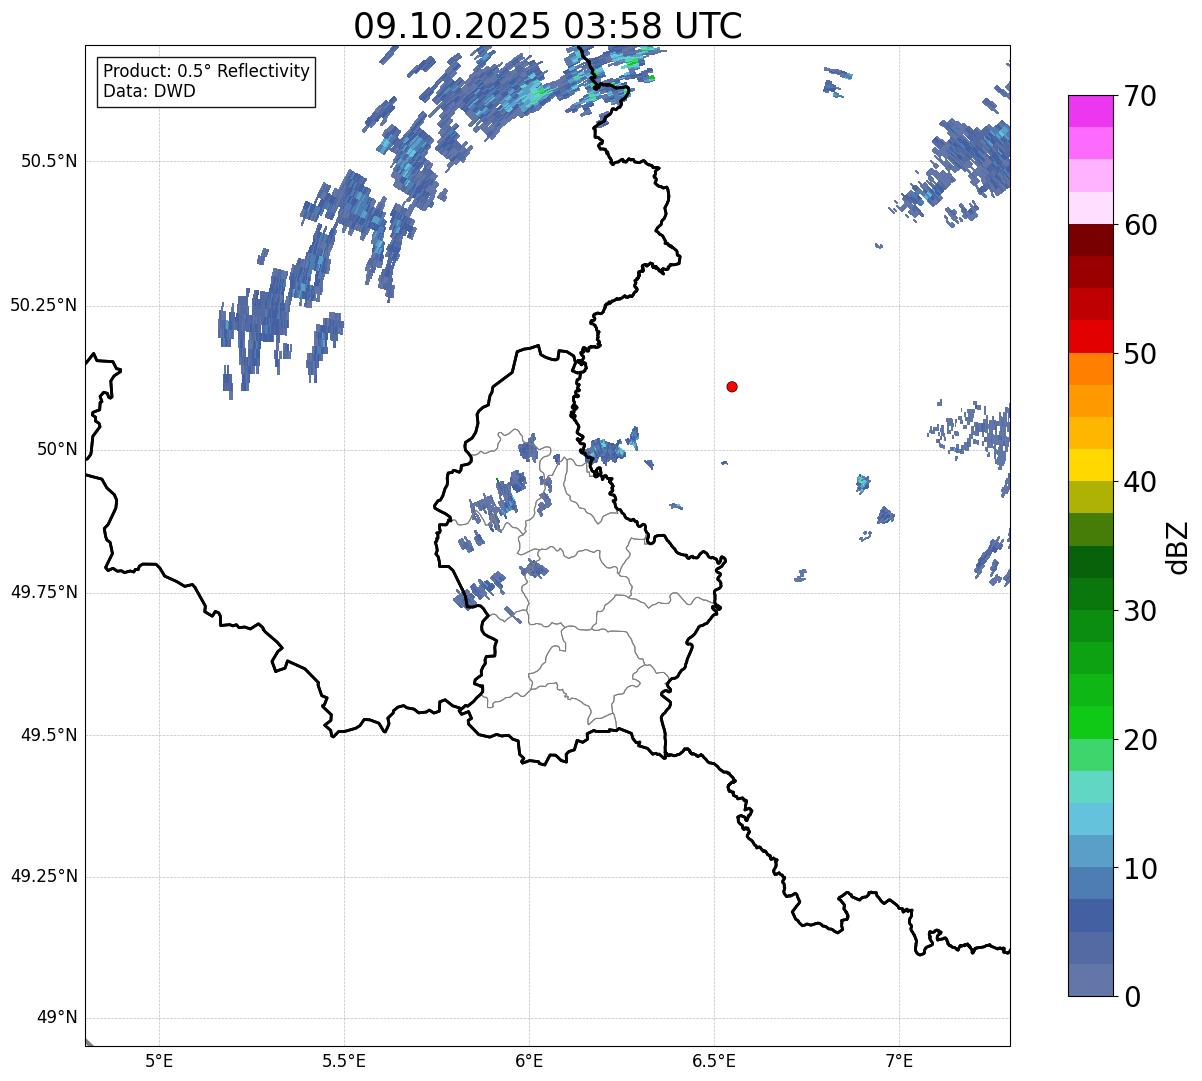Pick the bright red swatch above 50

pos(1091,336)
